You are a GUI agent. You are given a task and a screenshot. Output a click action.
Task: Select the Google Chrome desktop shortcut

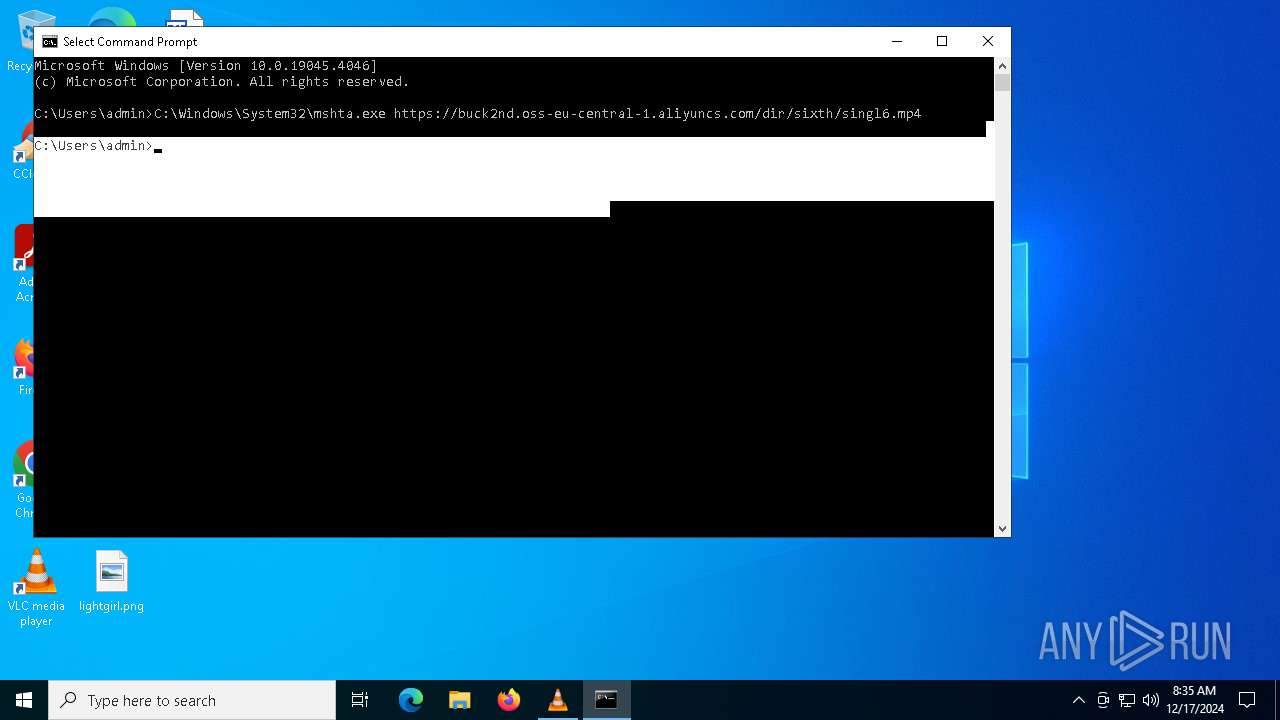pyautogui.click(x=24, y=480)
